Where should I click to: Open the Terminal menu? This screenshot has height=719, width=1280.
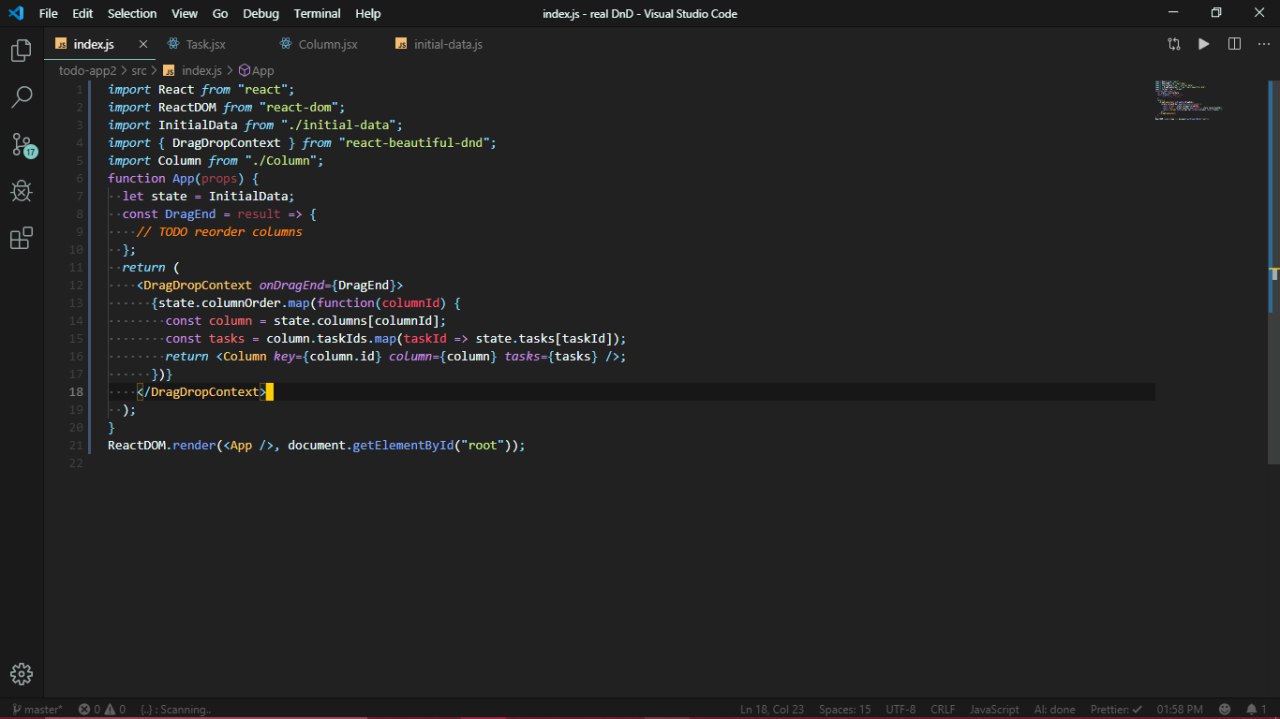tap(317, 13)
